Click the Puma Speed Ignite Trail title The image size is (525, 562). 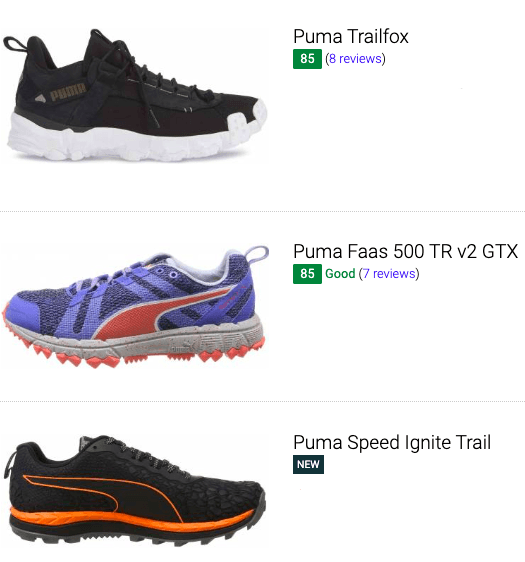392,442
